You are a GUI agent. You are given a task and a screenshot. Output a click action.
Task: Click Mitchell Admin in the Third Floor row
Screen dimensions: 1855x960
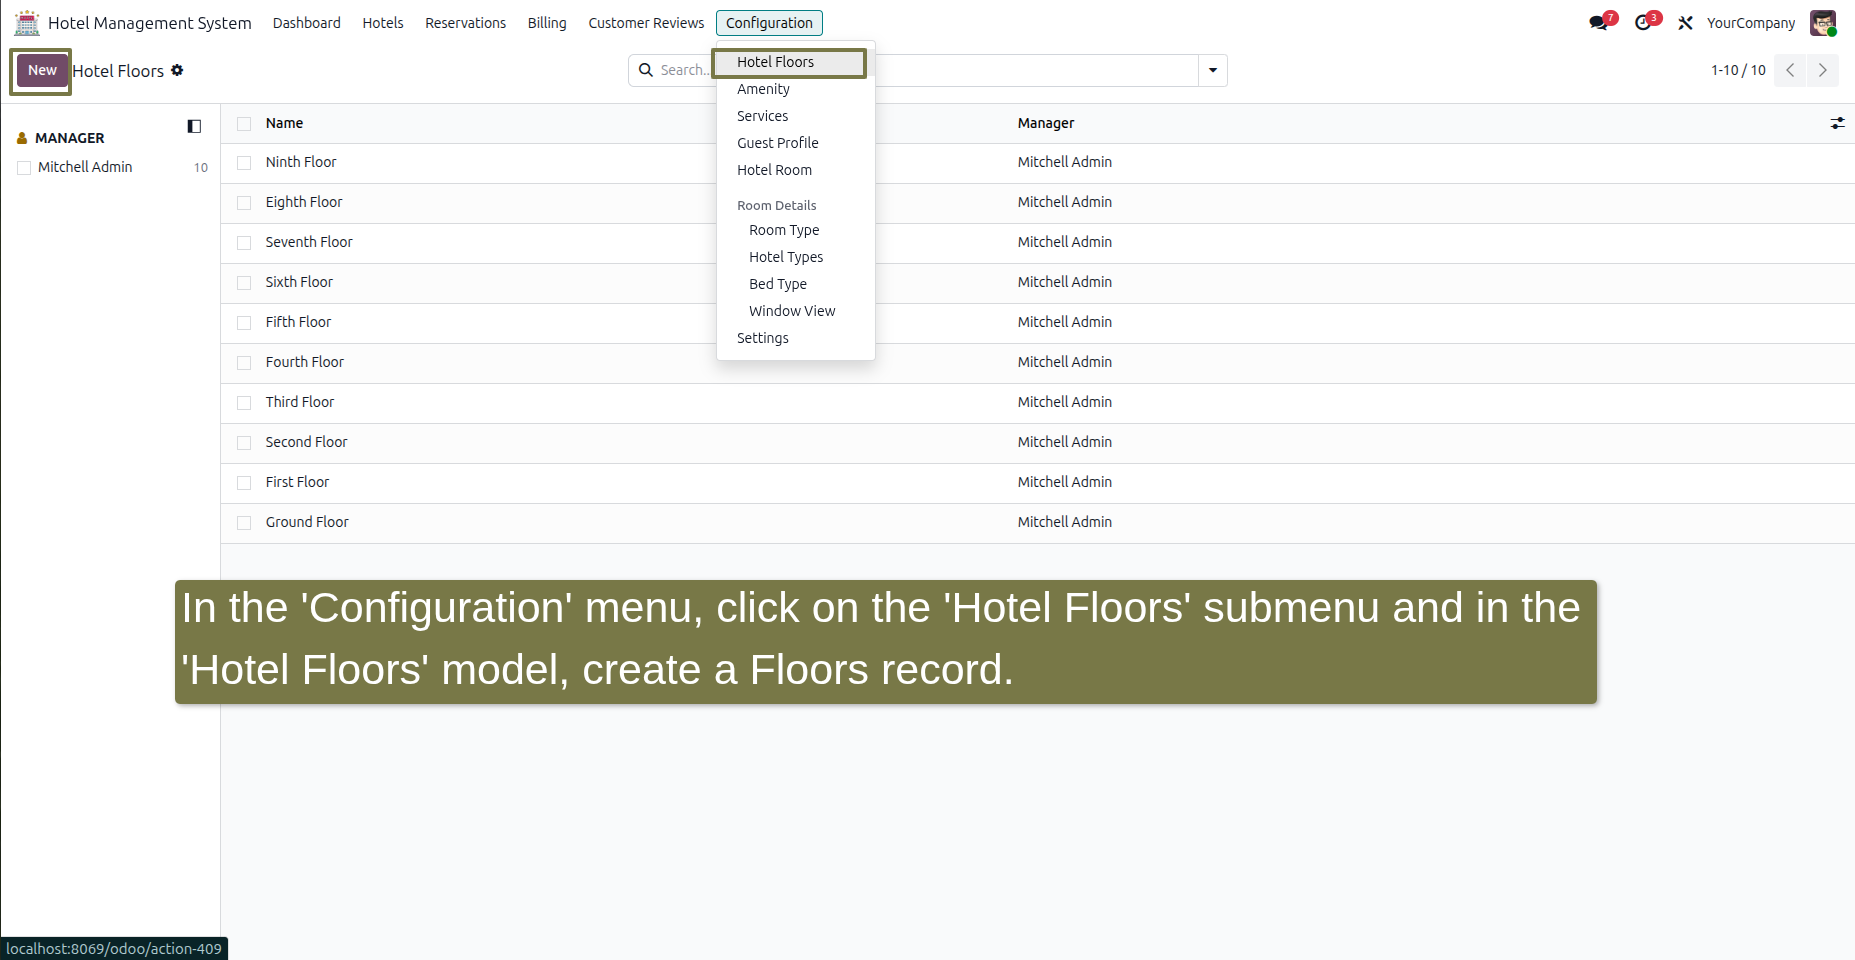coord(1065,402)
